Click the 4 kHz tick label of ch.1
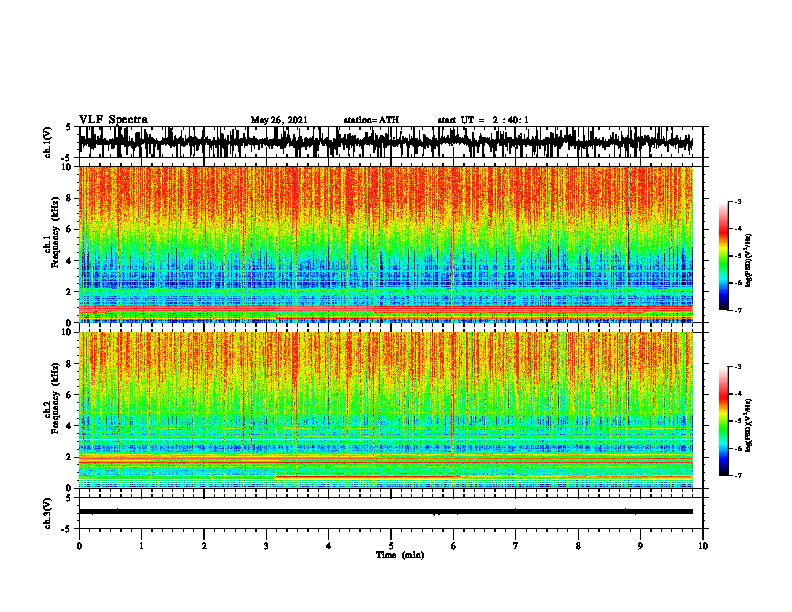The width and height of the screenshot is (792, 612). point(70,261)
